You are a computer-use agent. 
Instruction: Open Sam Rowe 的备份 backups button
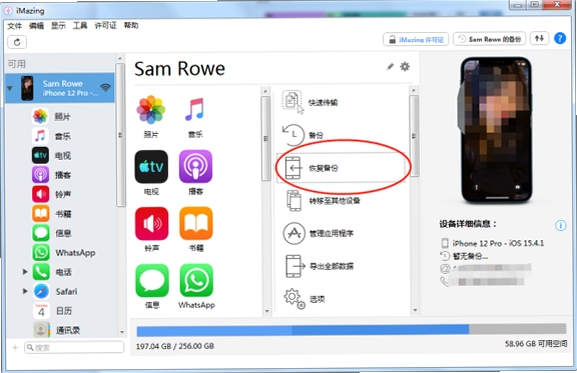pyautogui.click(x=489, y=39)
